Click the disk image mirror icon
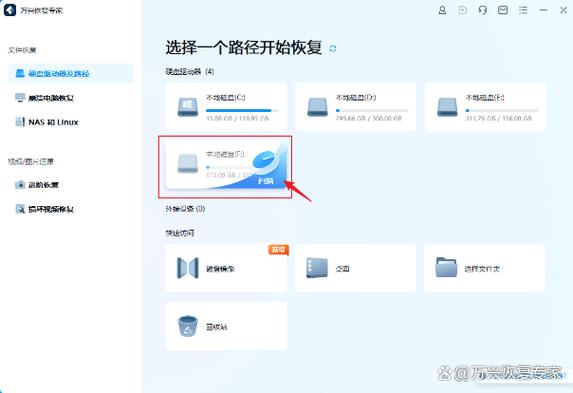The width and height of the screenshot is (573, 393). tap(188, 268)
